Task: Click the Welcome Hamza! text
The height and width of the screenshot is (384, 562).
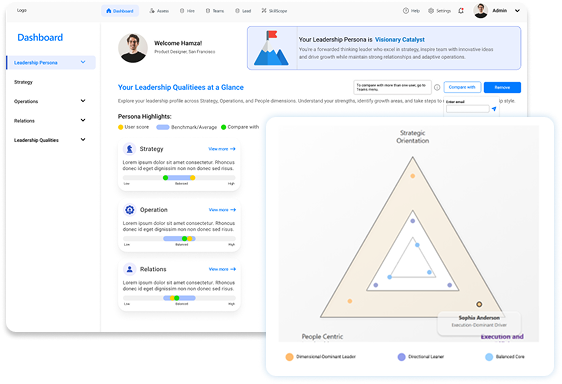Action: [178, 43]
